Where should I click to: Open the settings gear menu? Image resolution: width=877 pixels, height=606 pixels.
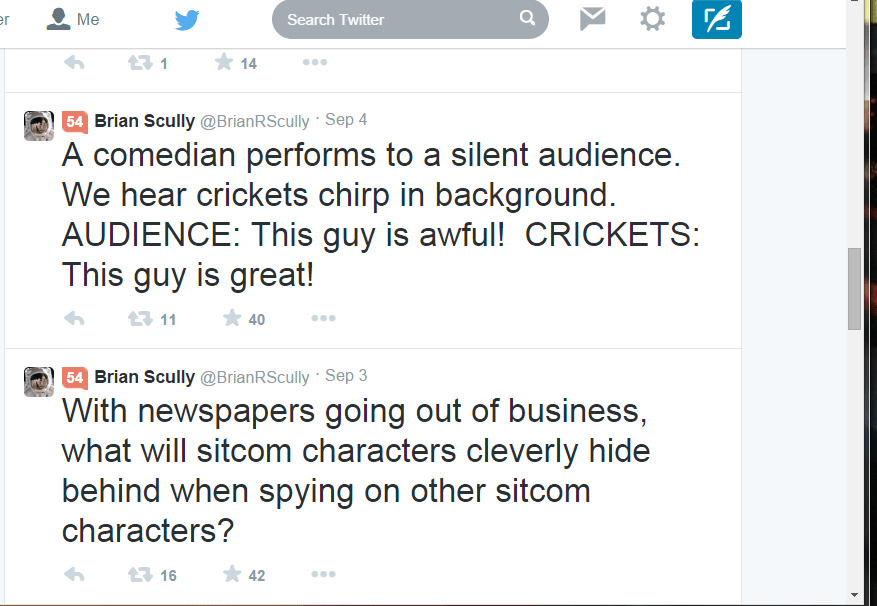(x=652, y=19)
